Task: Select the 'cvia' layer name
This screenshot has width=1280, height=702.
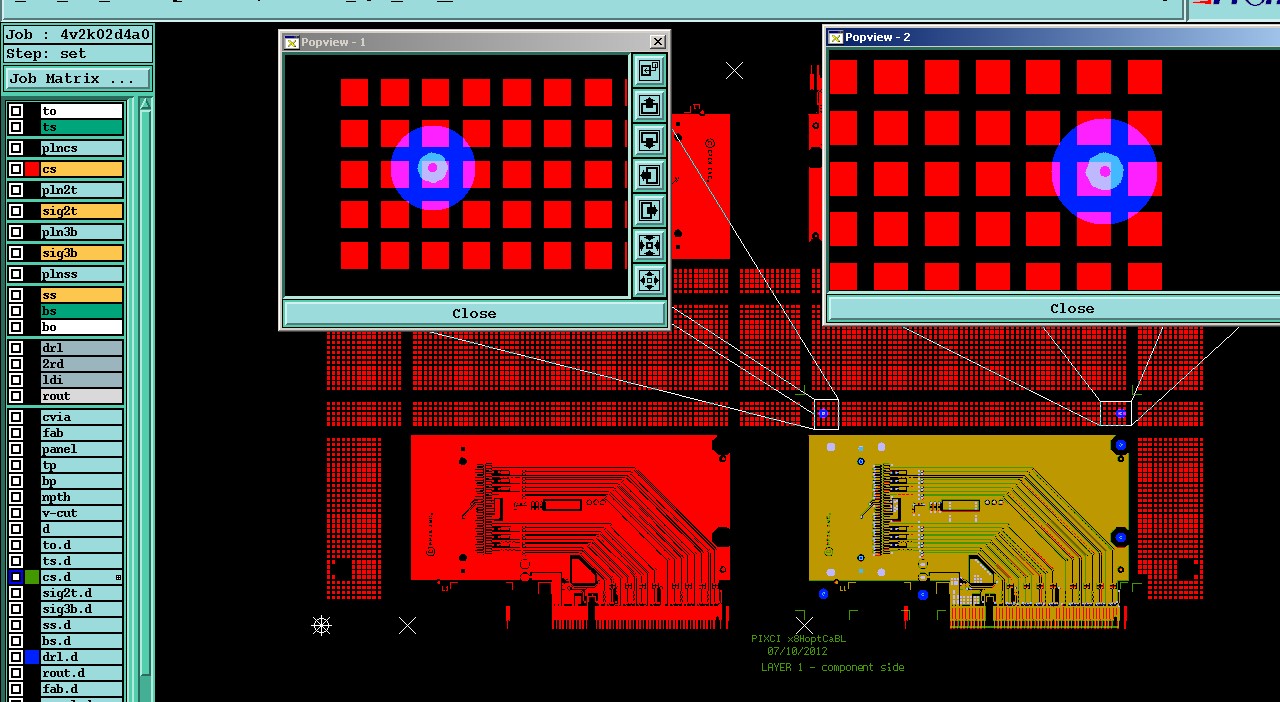Action: coord(82,417)
